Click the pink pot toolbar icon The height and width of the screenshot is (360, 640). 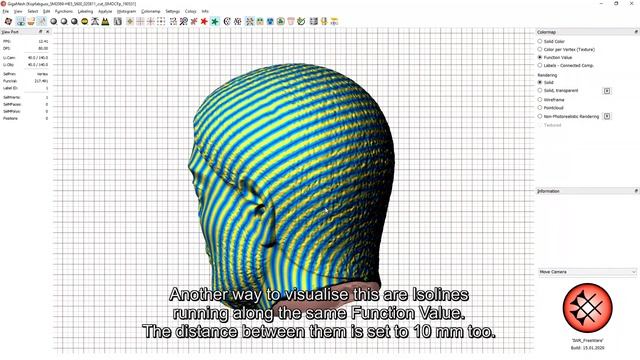(291, 21)
